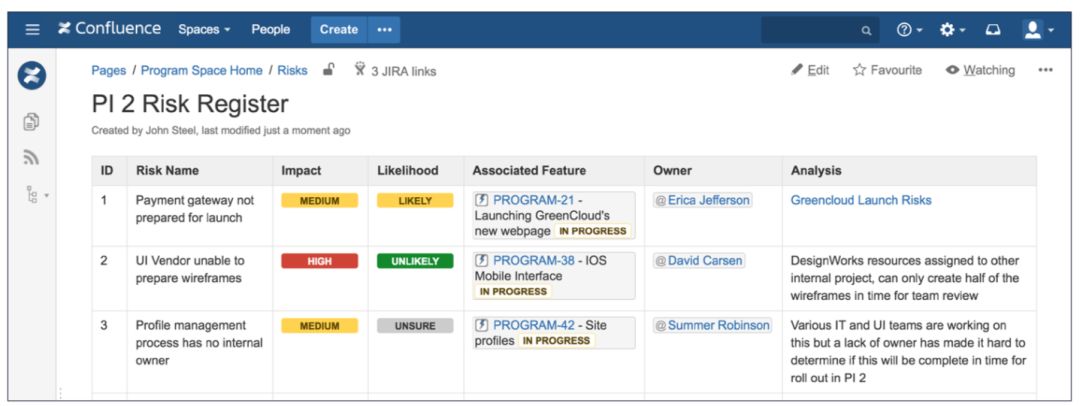Open the space logo in the sidebar

[32, 75]
